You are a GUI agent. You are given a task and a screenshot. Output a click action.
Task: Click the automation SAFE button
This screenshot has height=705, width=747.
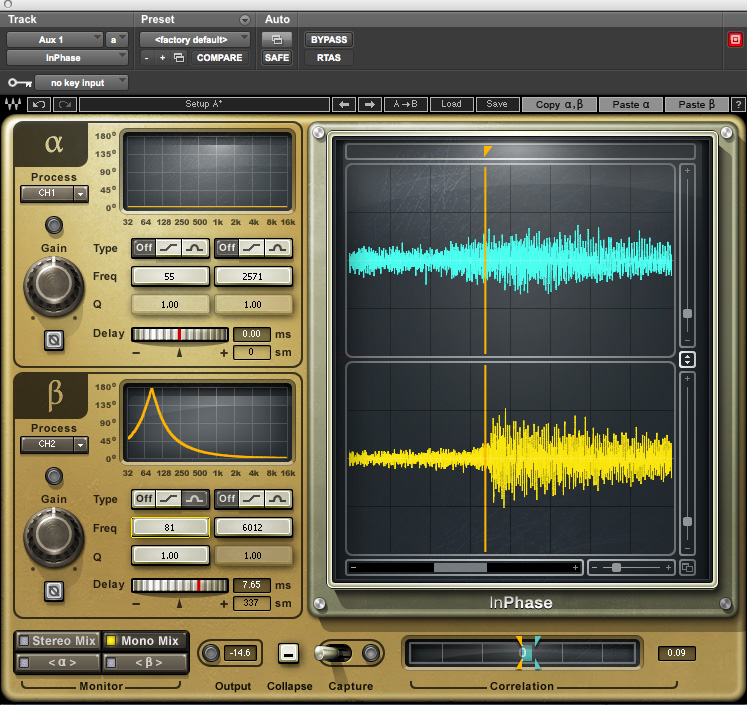point(277,58)
